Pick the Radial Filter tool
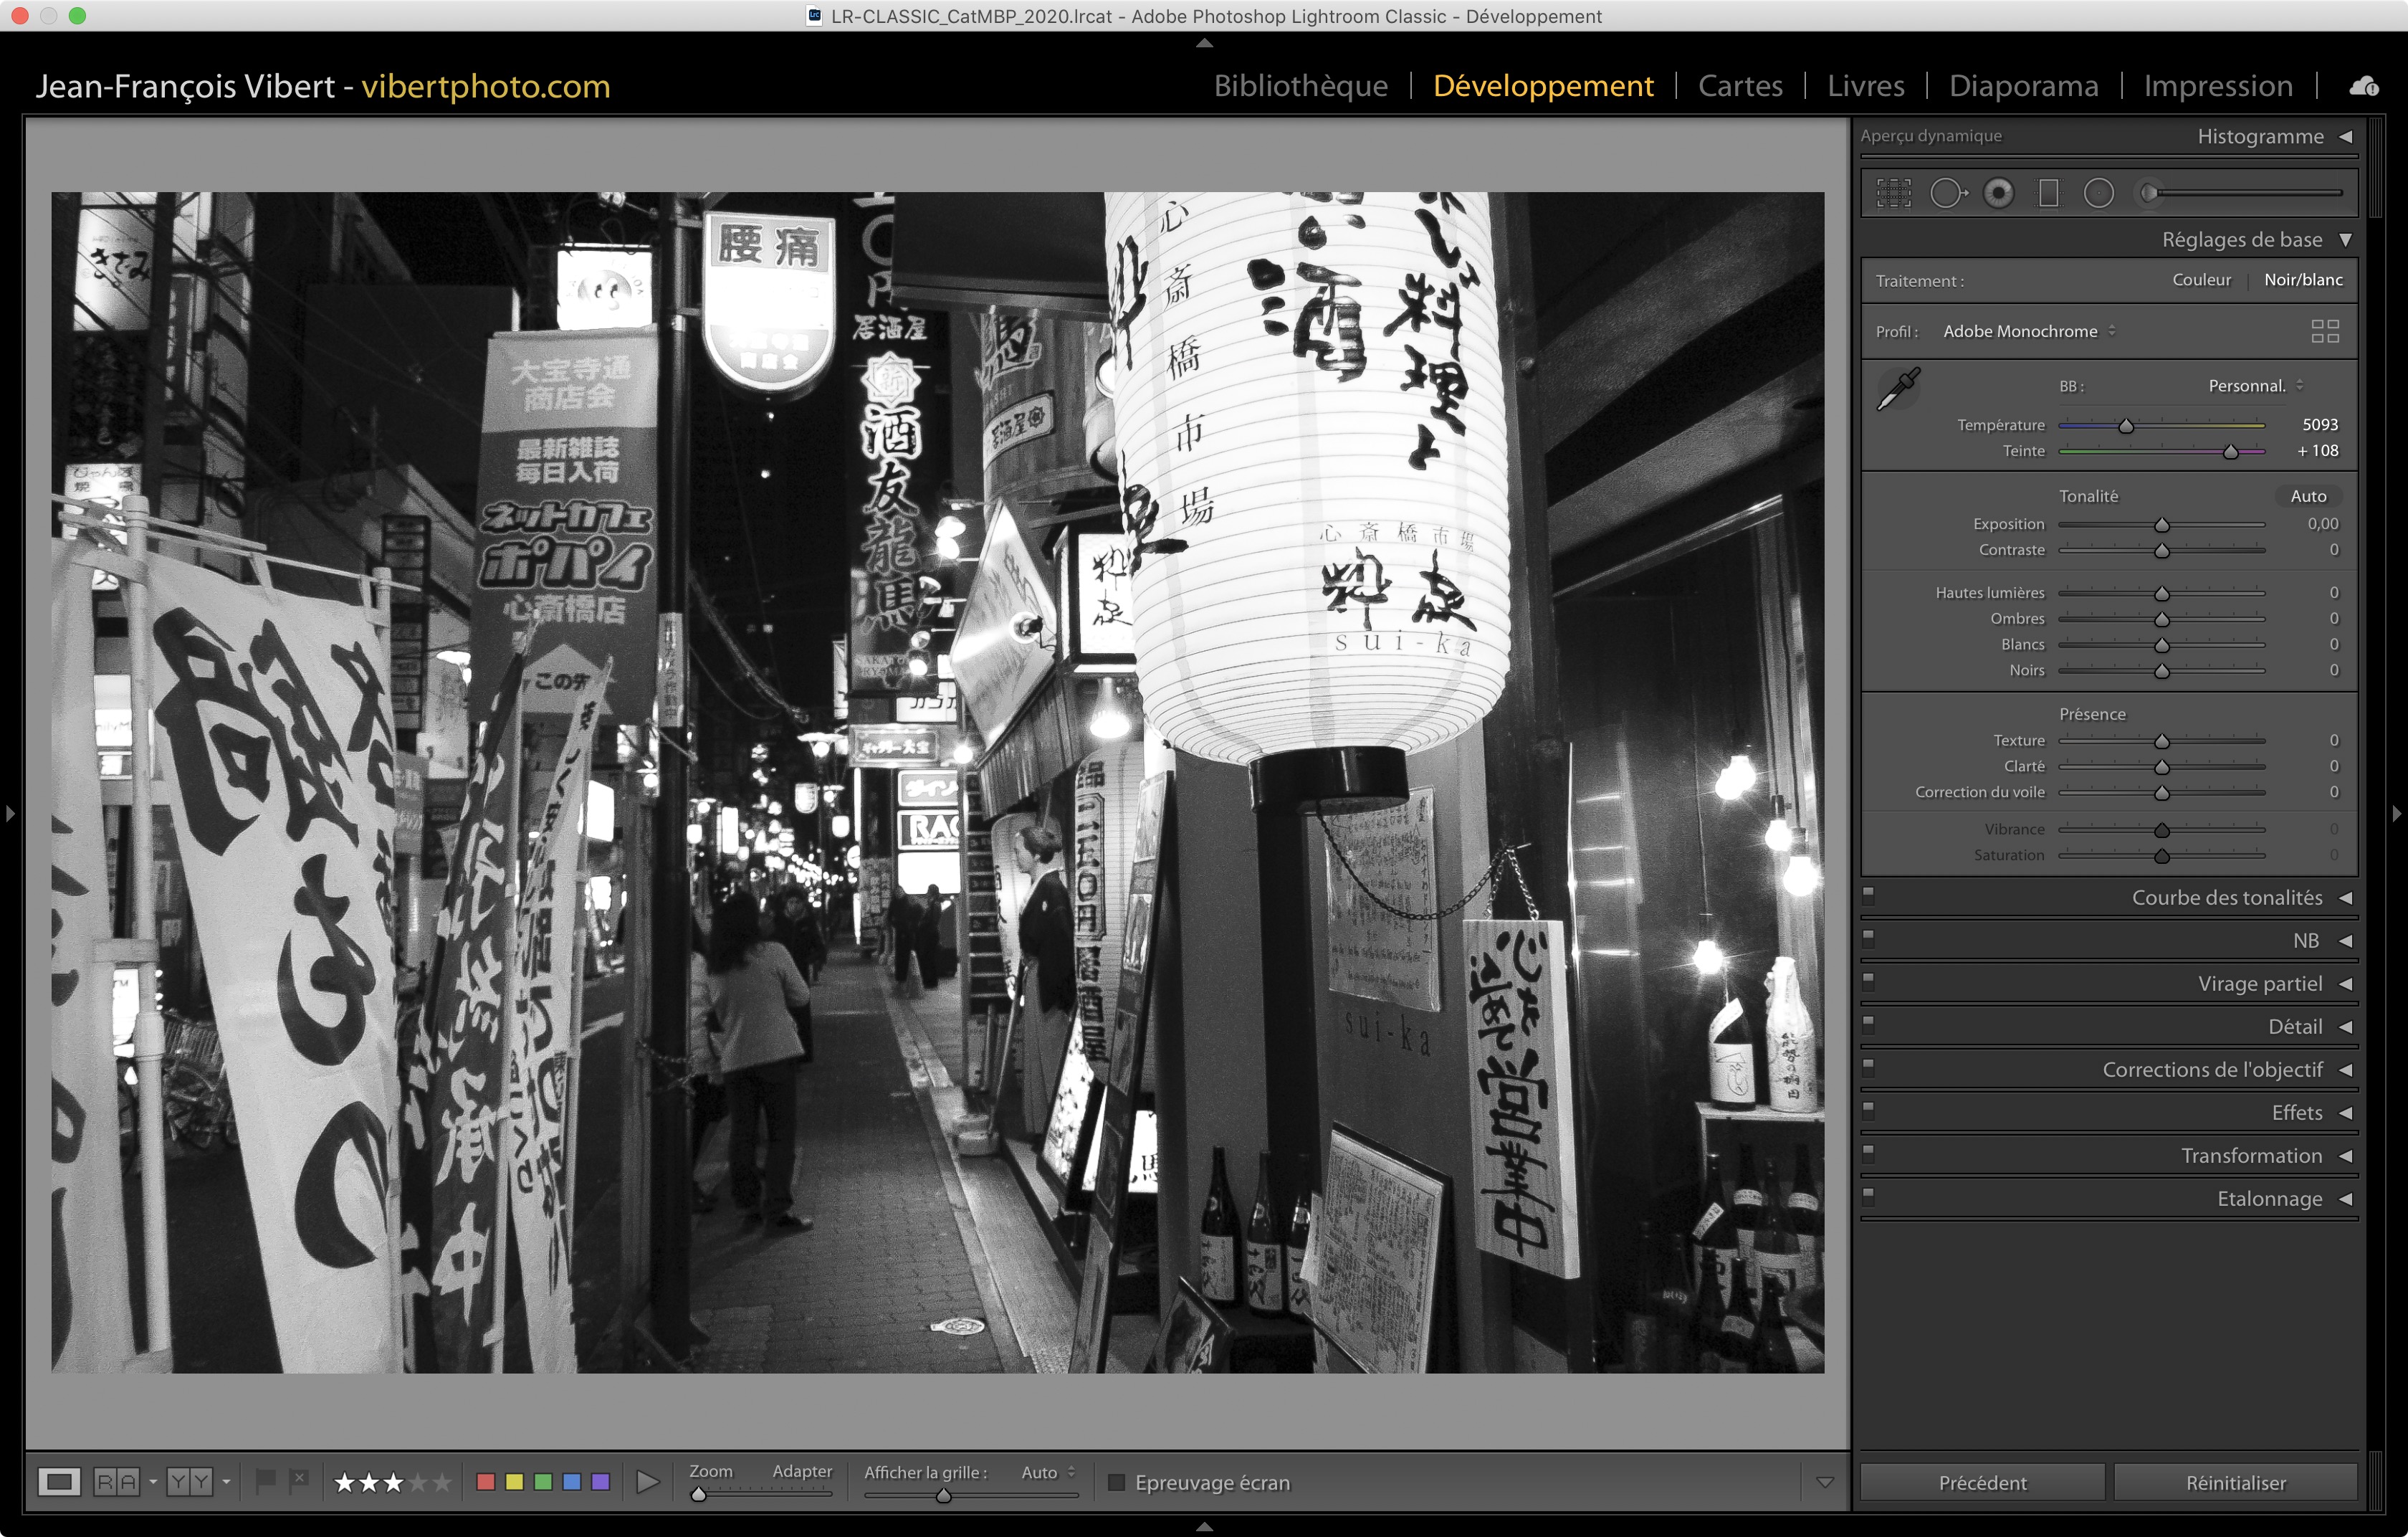2408x1537 pixels. pos(2098,193)
